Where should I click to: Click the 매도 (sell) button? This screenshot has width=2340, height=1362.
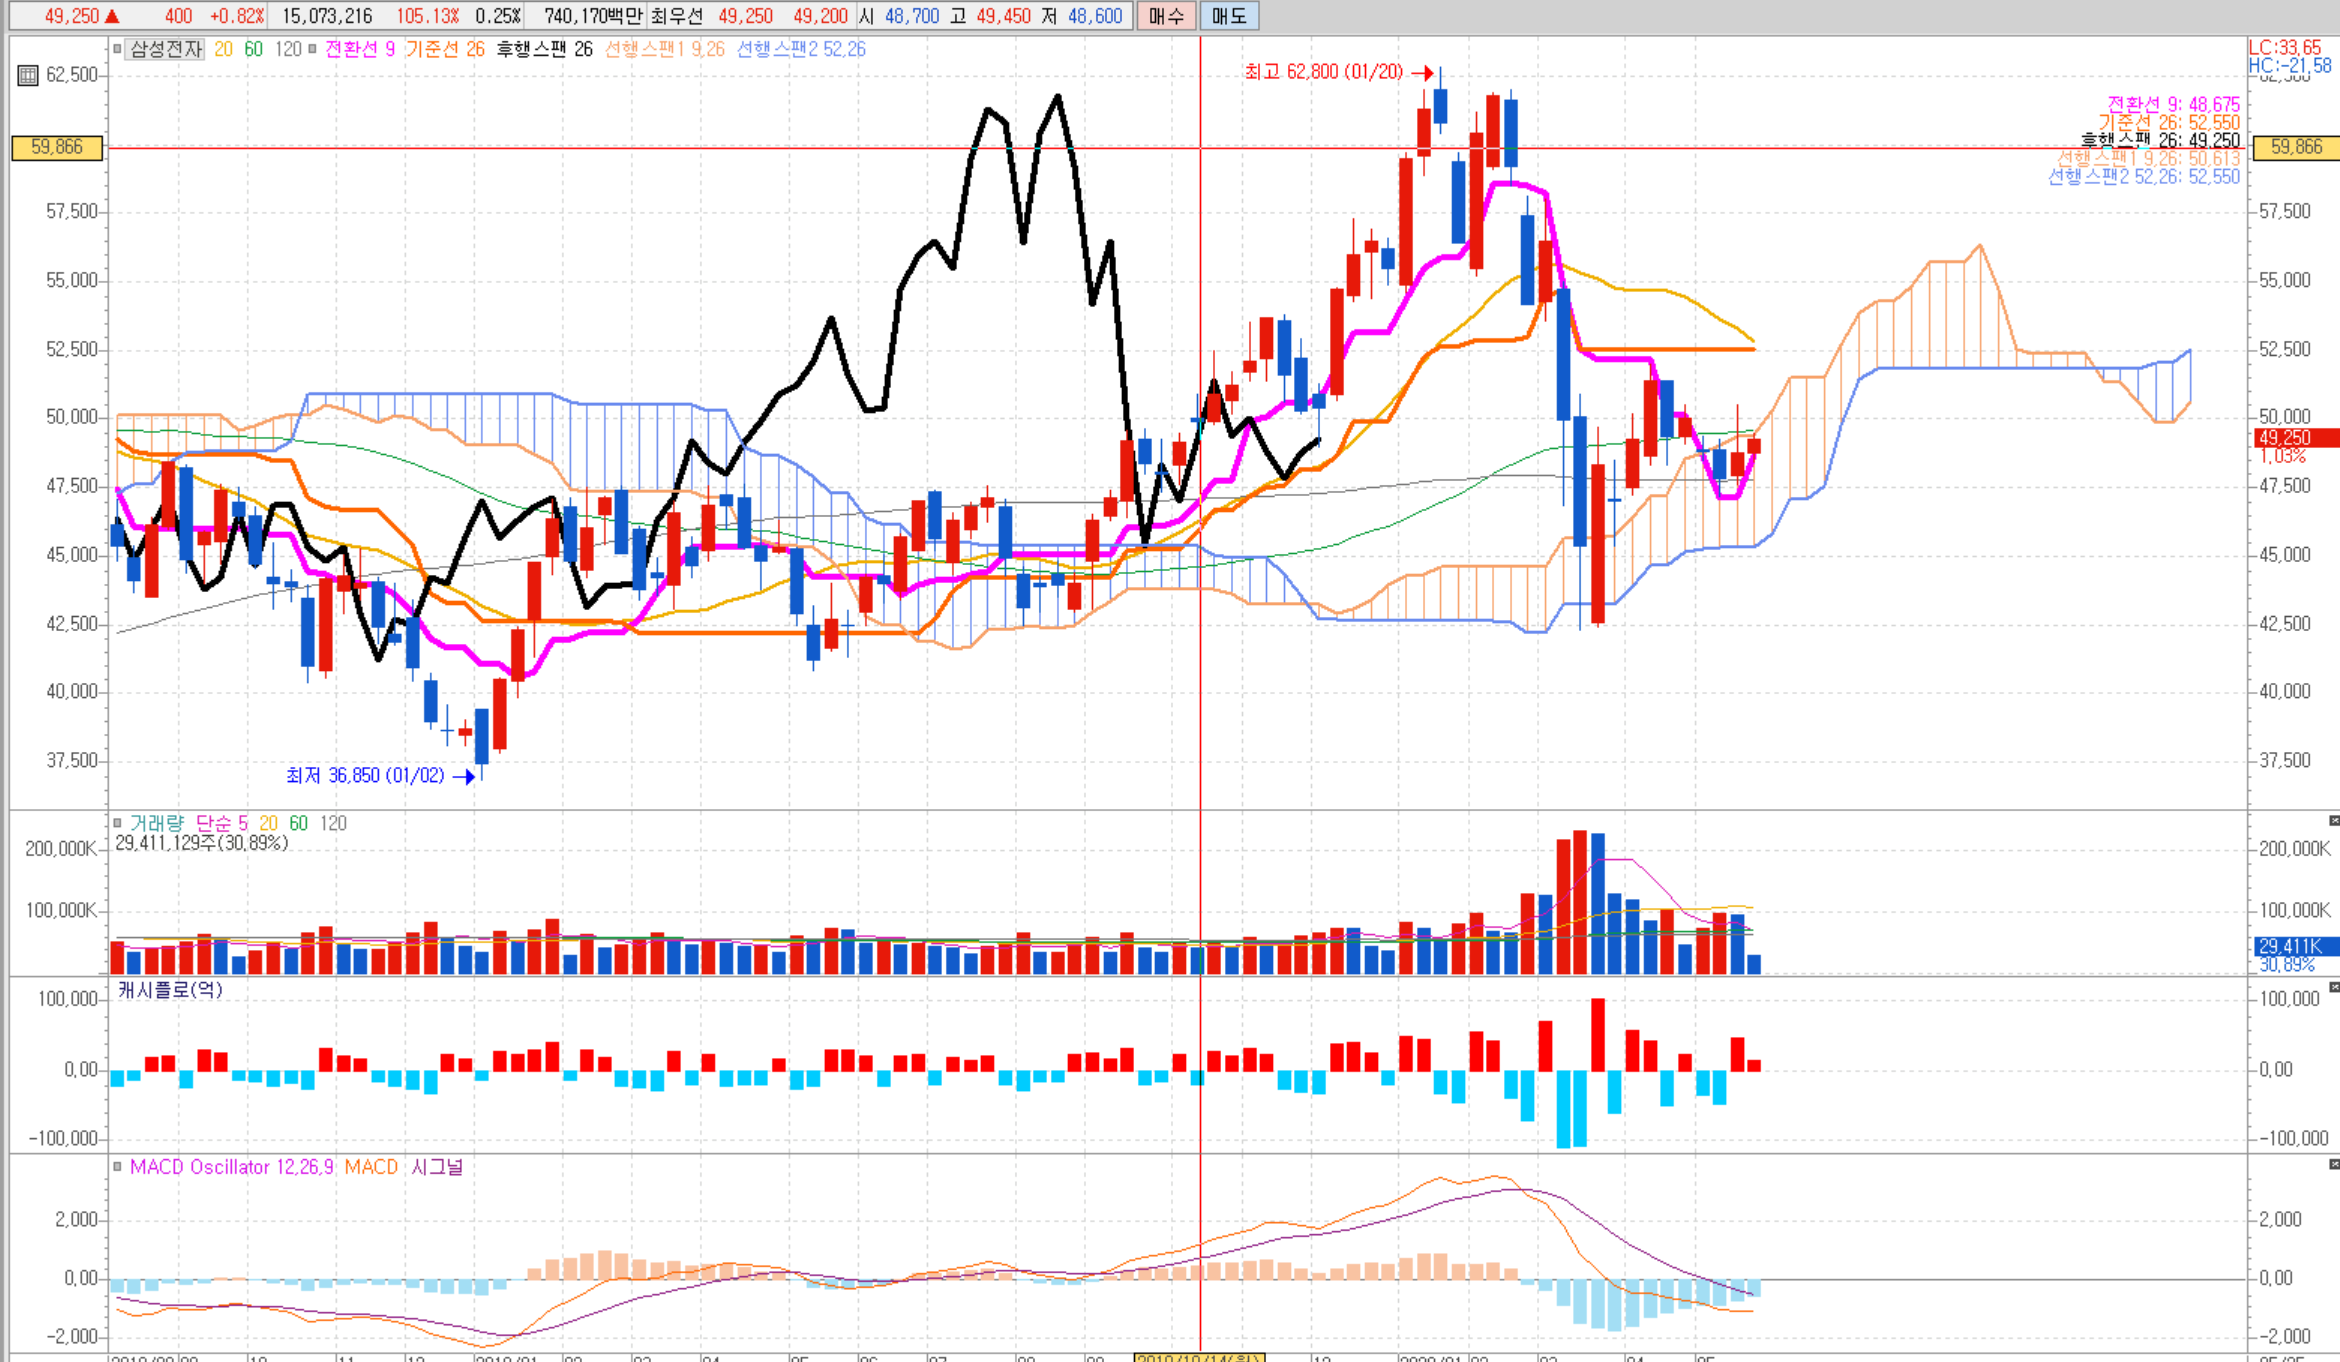[1229, 16]
